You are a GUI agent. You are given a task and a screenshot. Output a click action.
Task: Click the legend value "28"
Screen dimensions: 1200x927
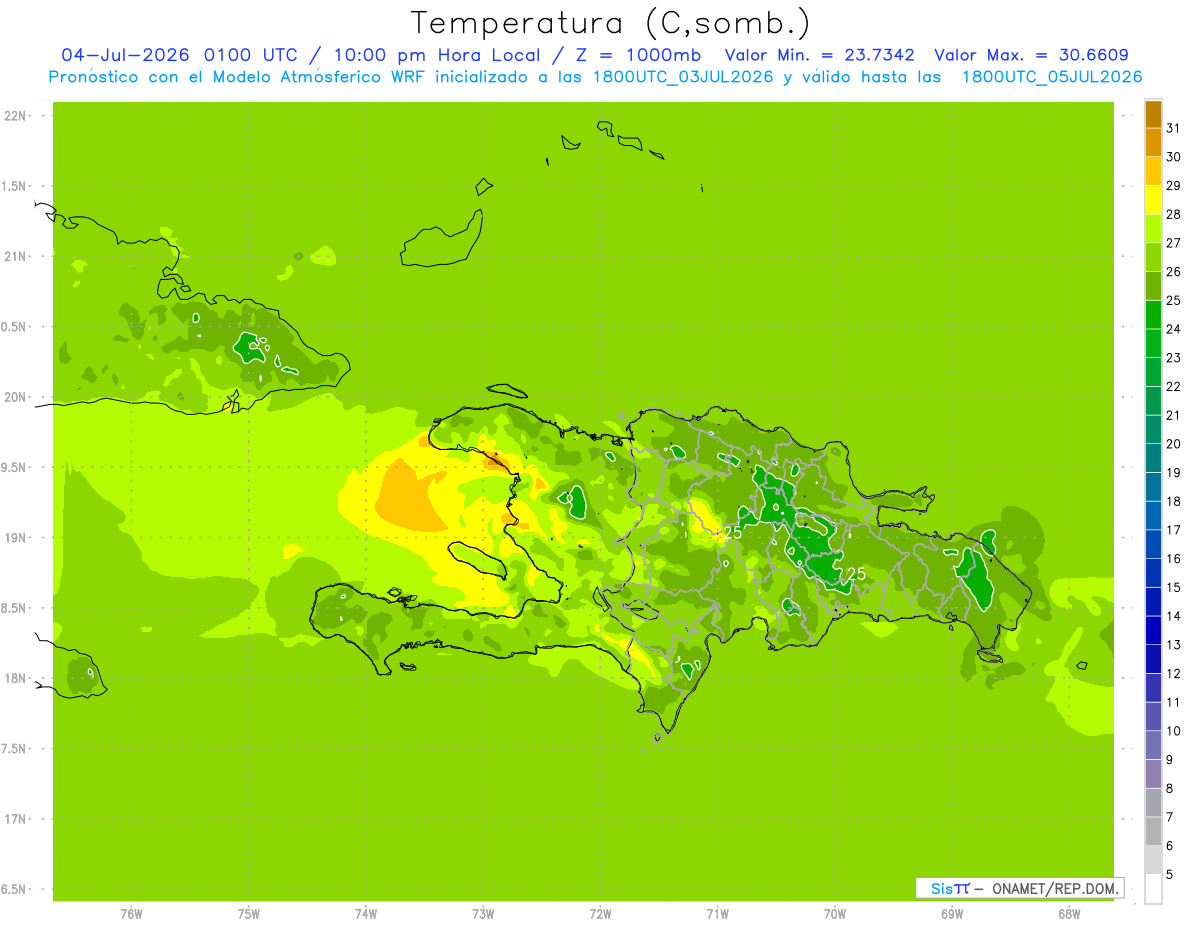tap(1174, 214)
